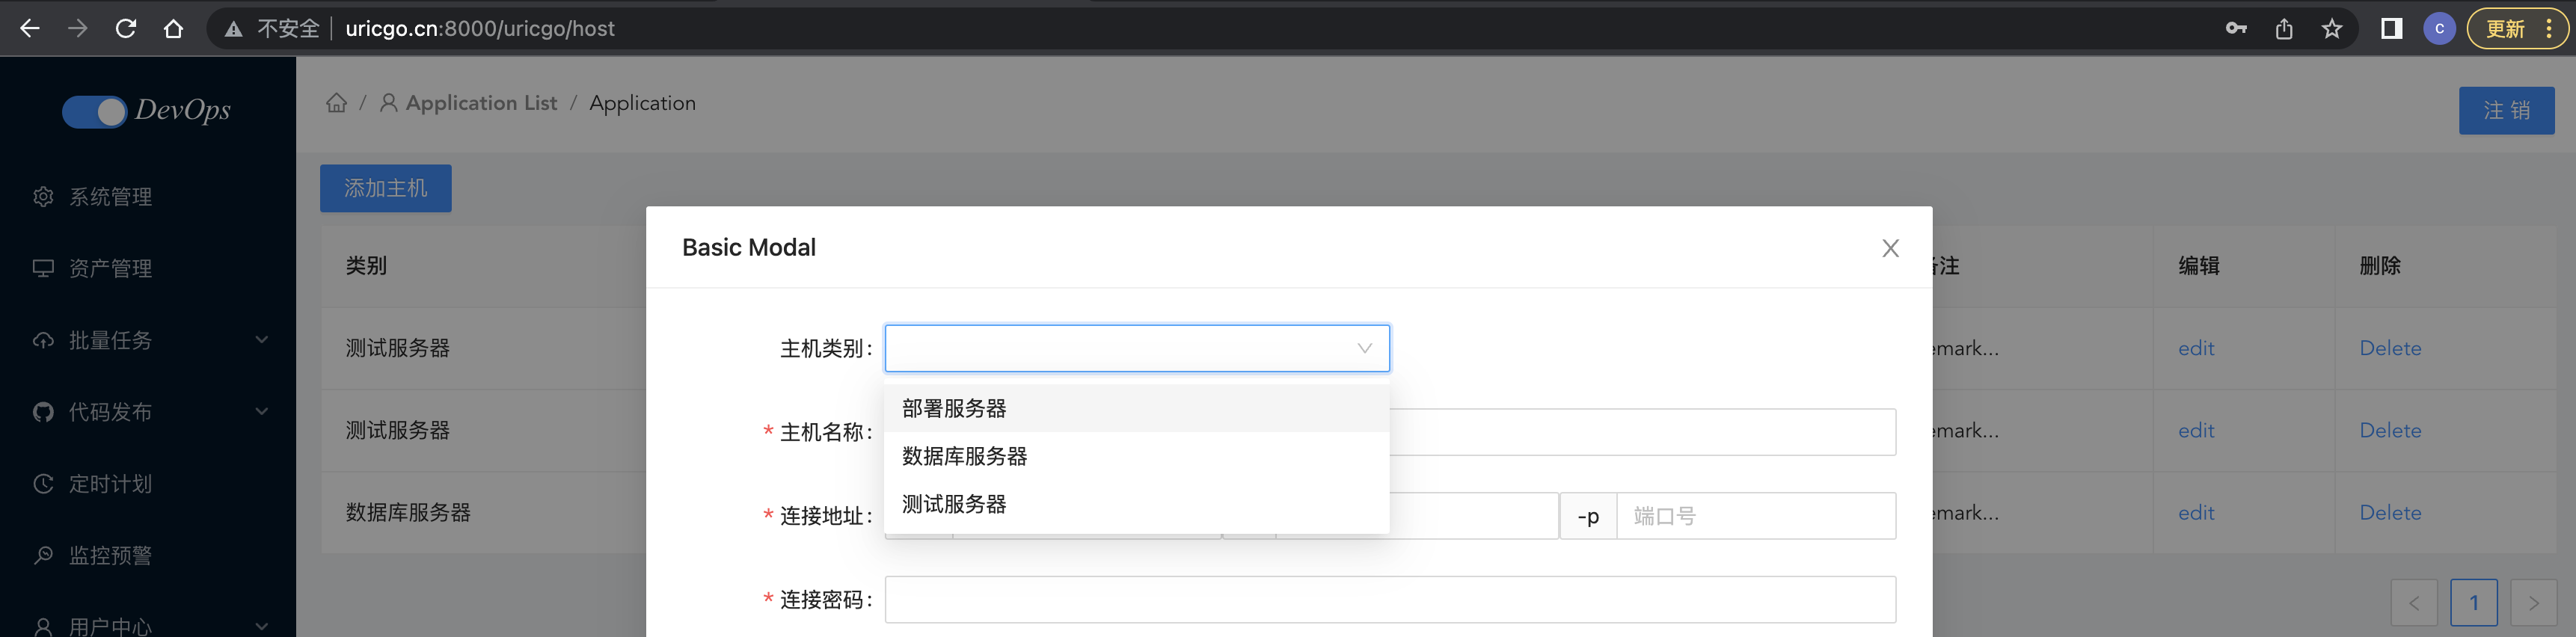Click the browser home button
Screen dimensions: 2576x637
[x=174, y=29]
